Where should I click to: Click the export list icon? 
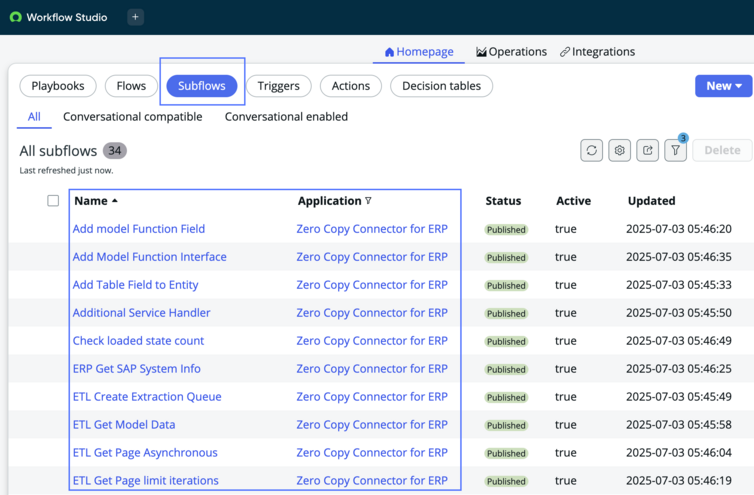[647, 151]
